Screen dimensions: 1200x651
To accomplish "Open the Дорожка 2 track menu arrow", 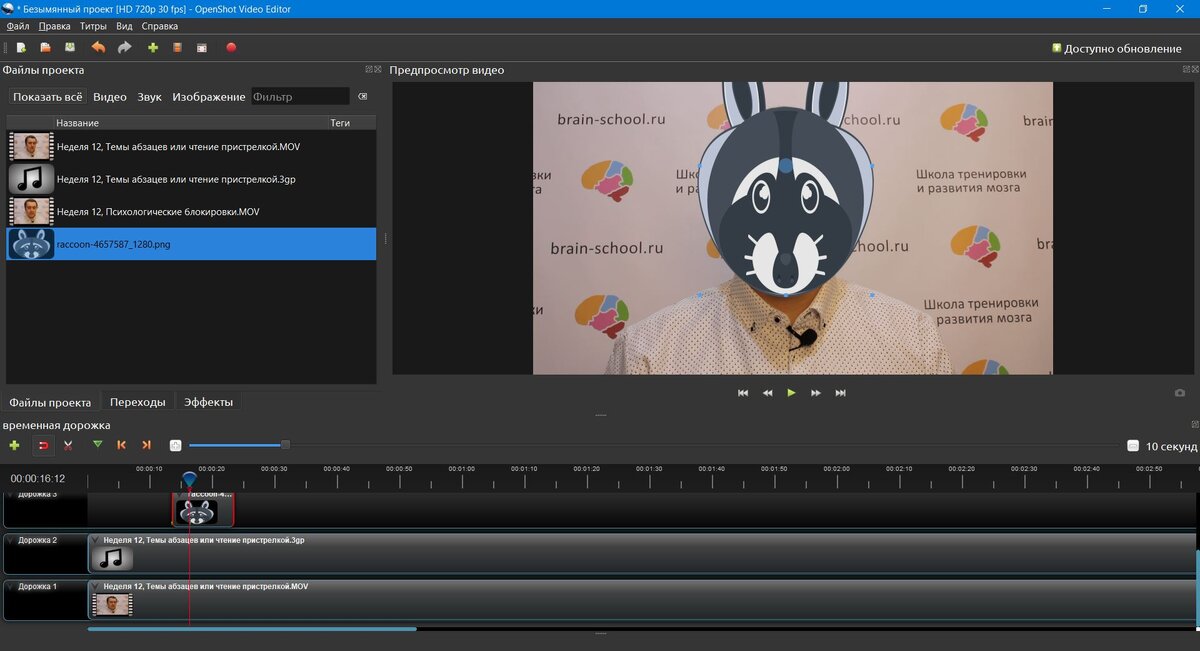I will coord(10,540).
